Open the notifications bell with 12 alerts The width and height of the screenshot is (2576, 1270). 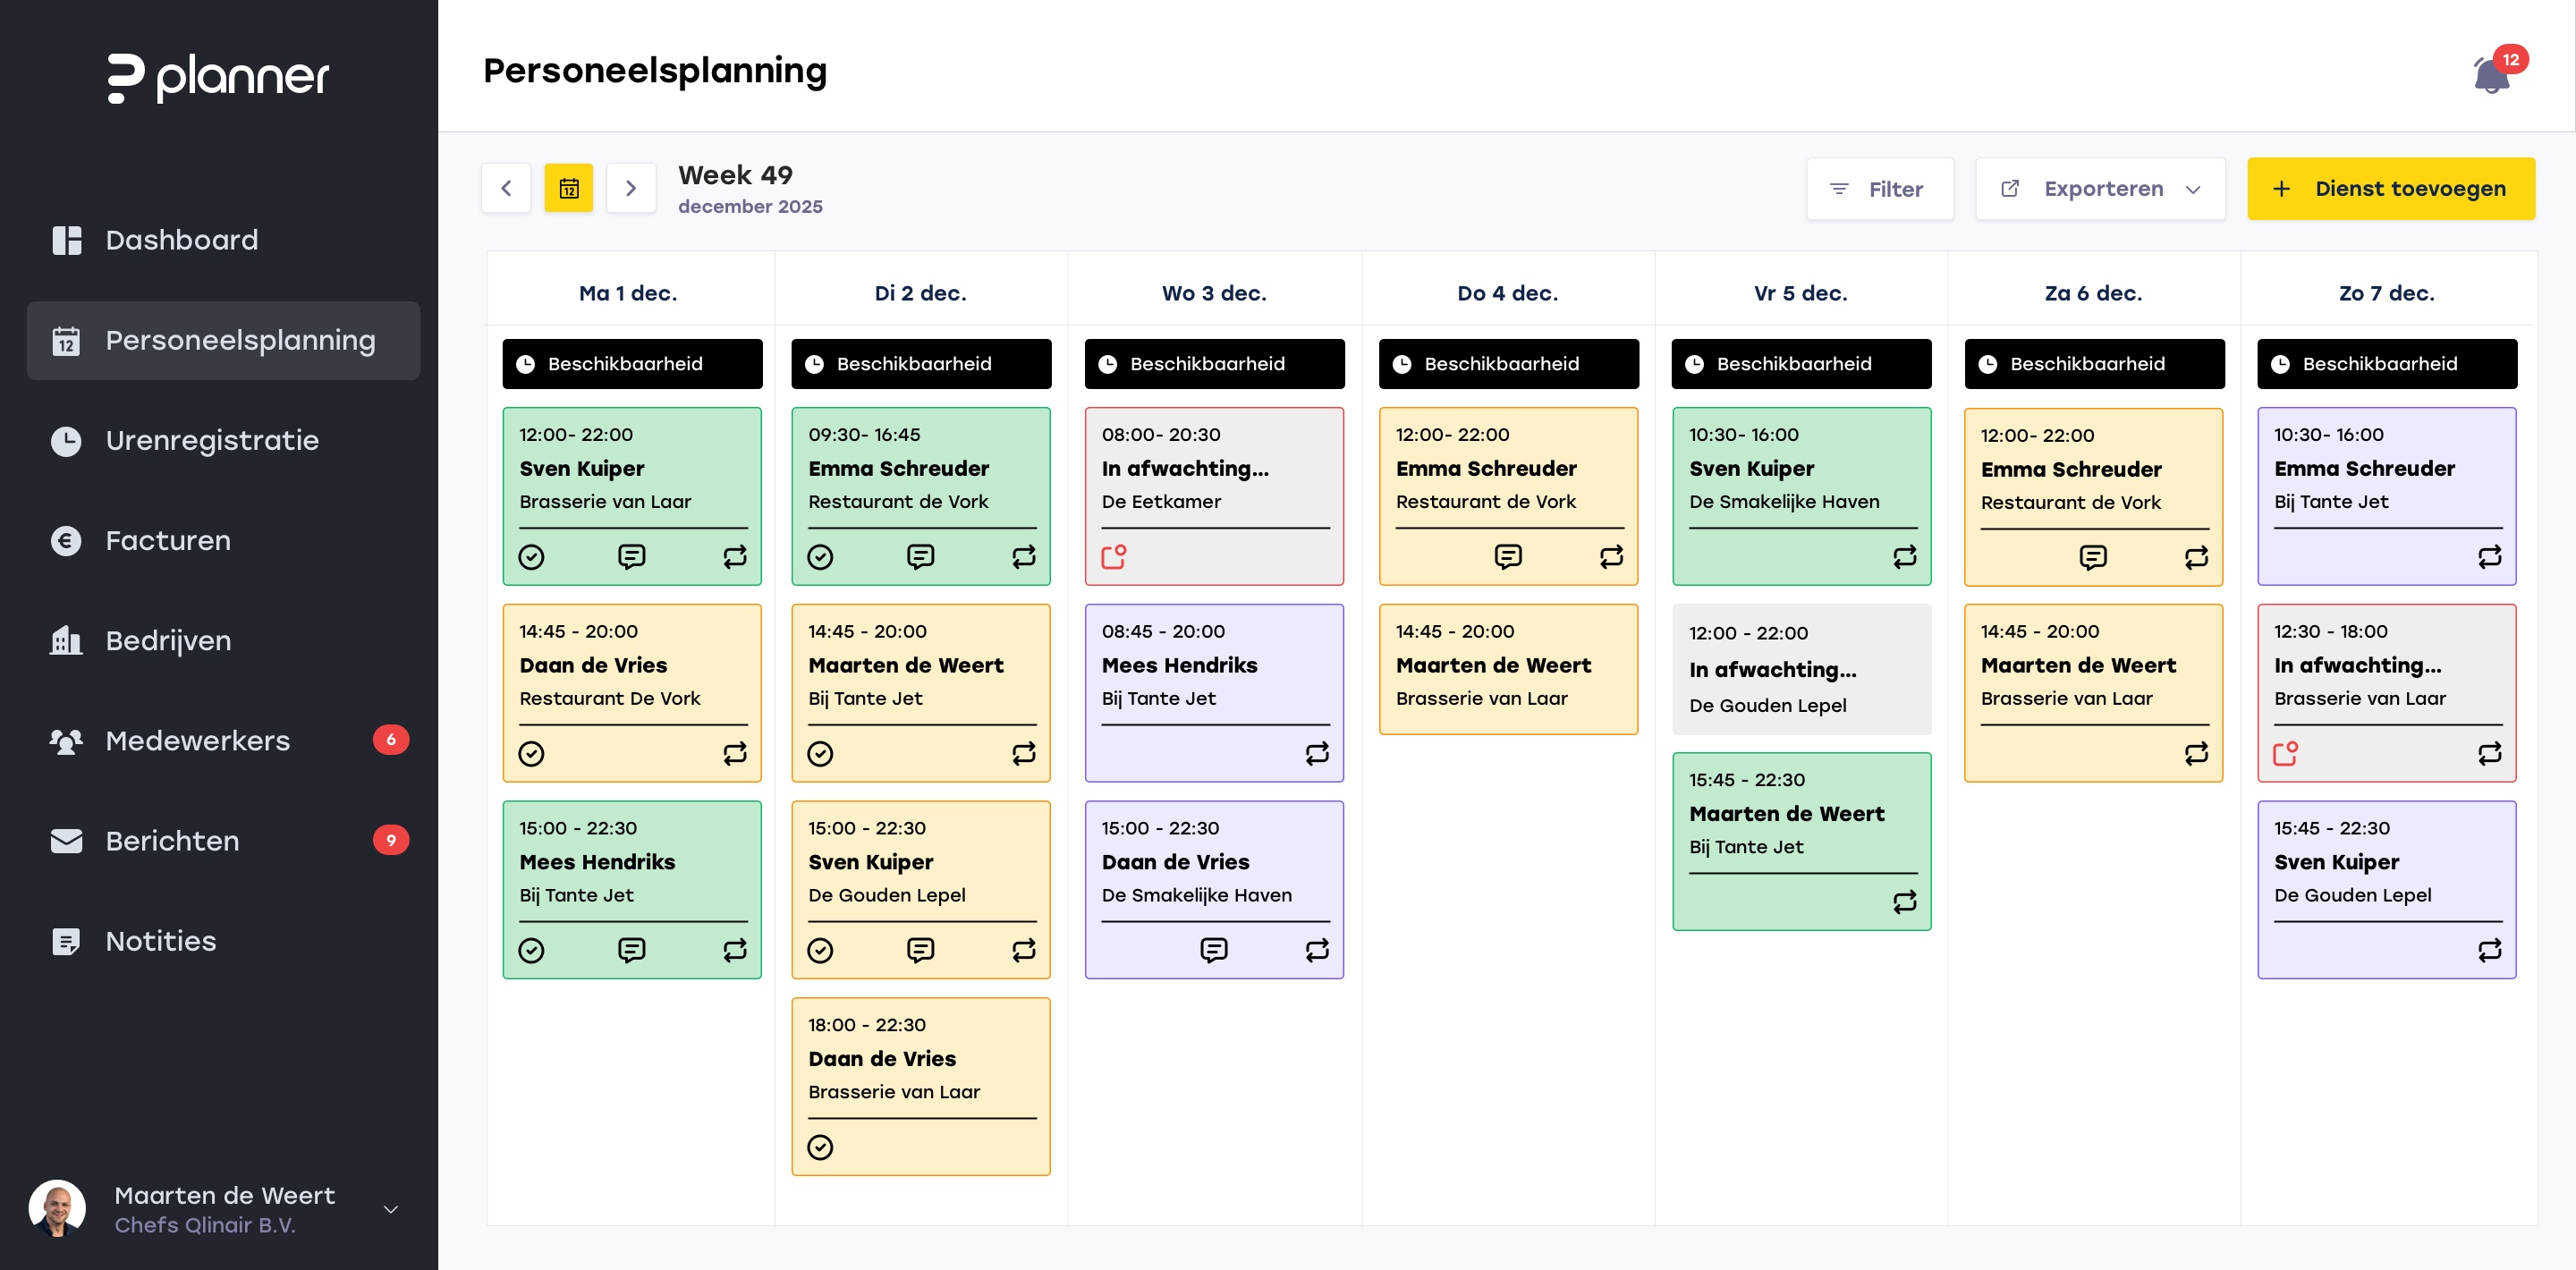(x=2491, y=76)
